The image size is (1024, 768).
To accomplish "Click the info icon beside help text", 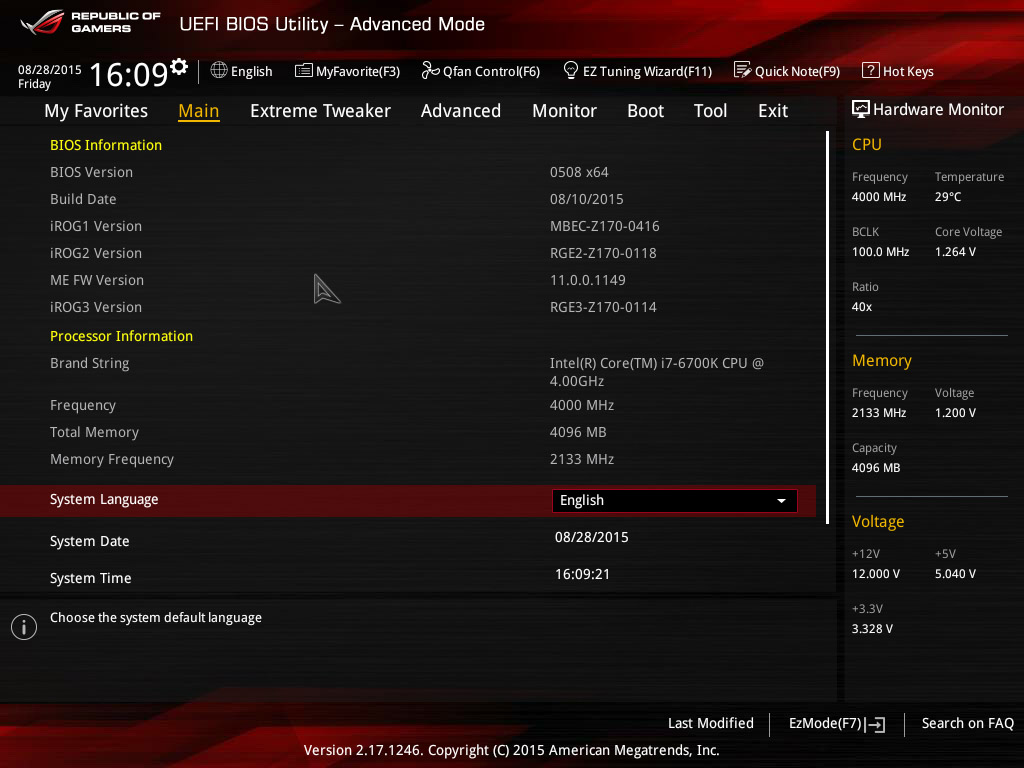I will (24, 627).
